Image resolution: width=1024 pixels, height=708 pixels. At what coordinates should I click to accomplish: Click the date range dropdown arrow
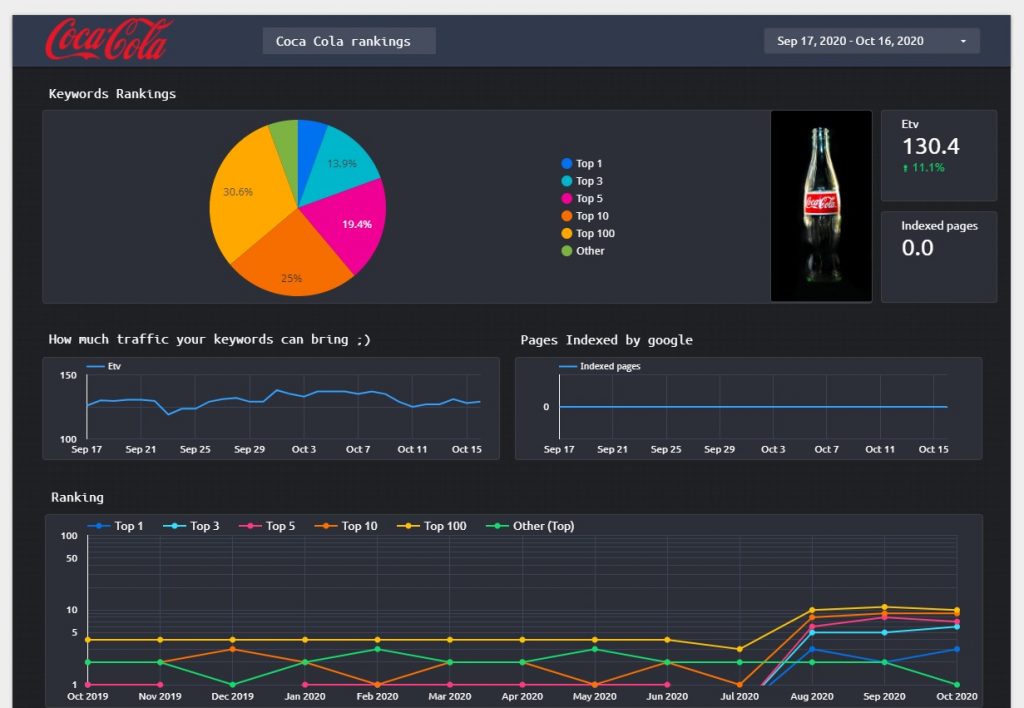[x=963, y=41]
